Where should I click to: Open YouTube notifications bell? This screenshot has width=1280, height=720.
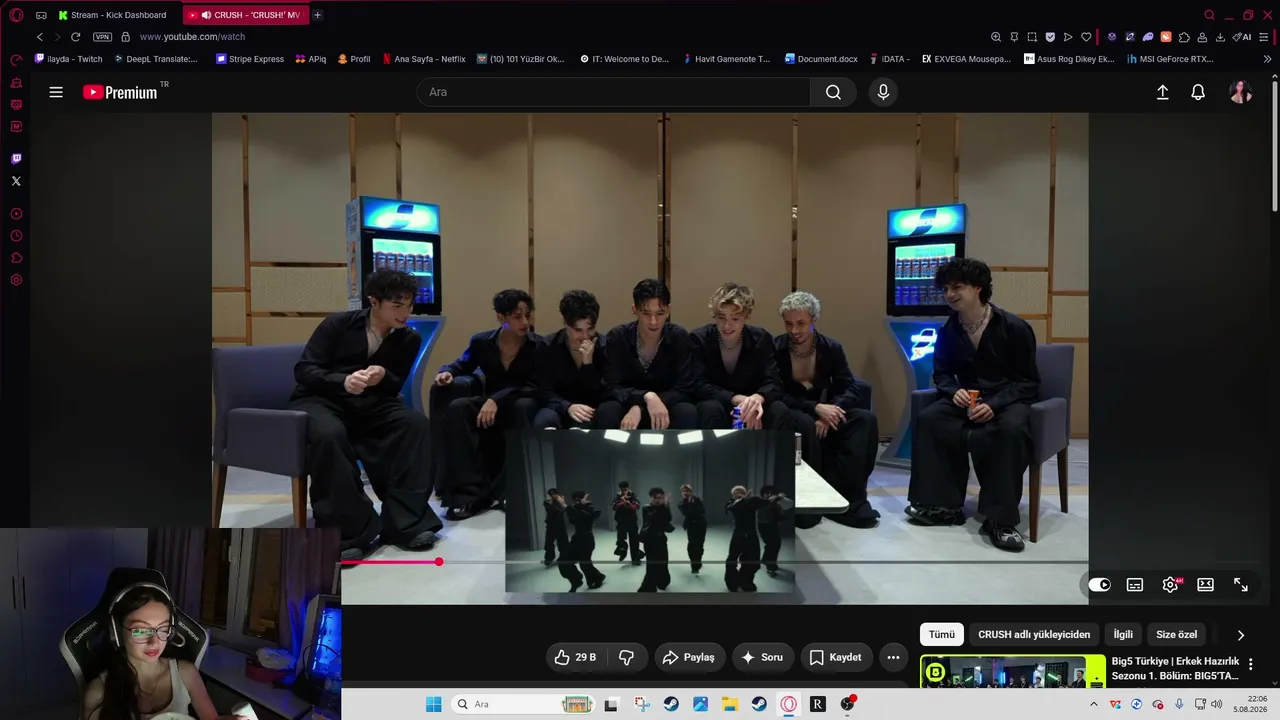point(1198,92)
